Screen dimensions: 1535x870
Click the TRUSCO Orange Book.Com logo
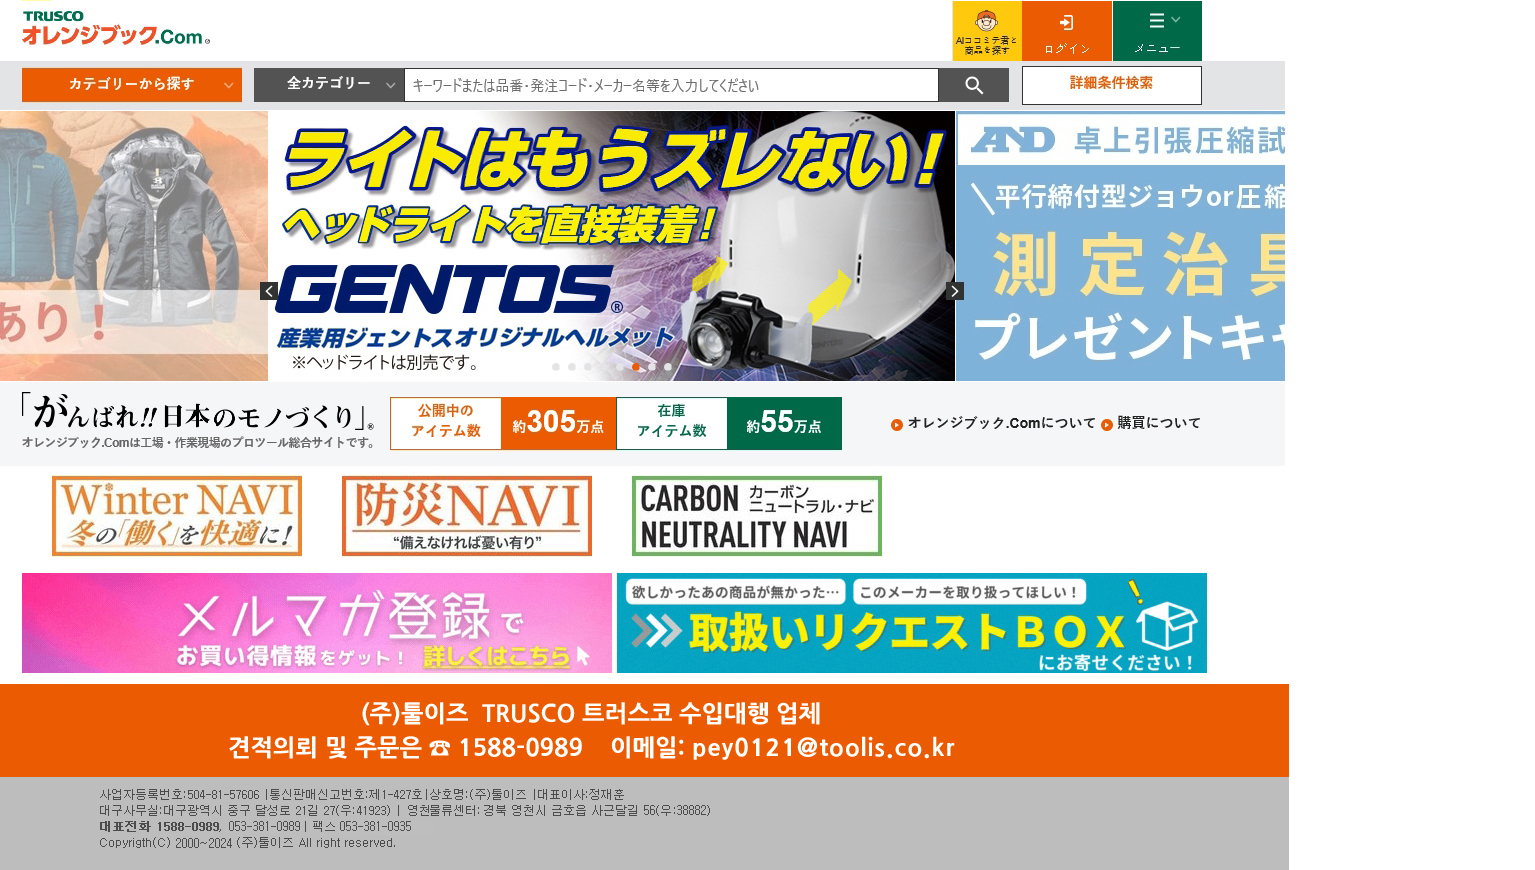click(x=116, y=28)
